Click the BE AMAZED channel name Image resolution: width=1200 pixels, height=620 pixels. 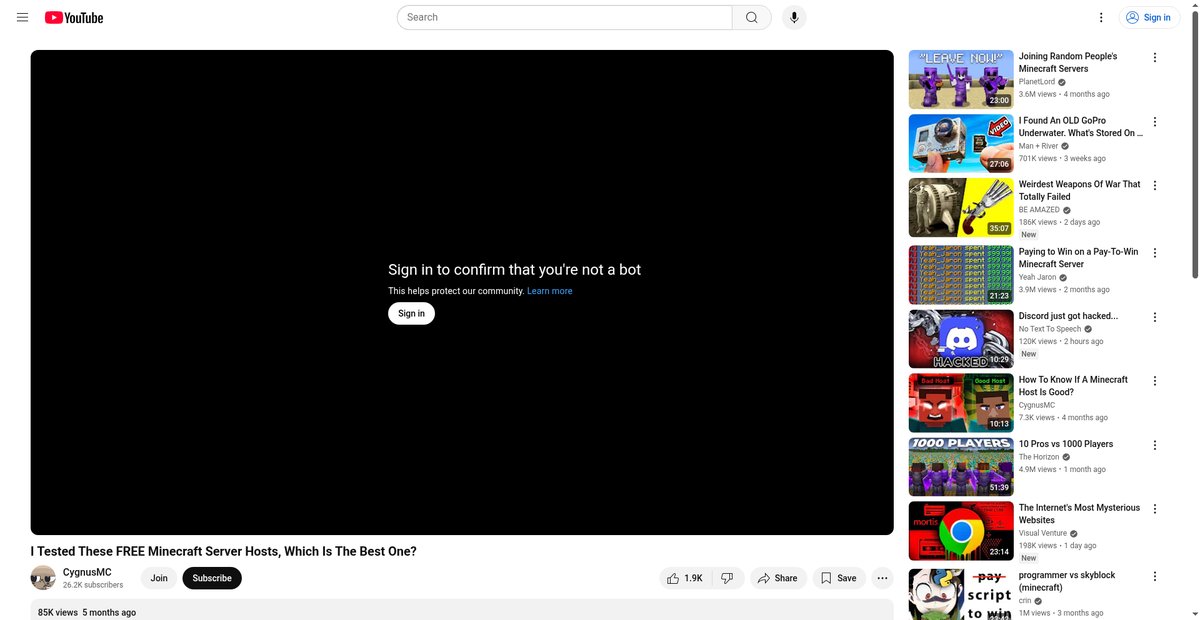tap(1039, 210)
